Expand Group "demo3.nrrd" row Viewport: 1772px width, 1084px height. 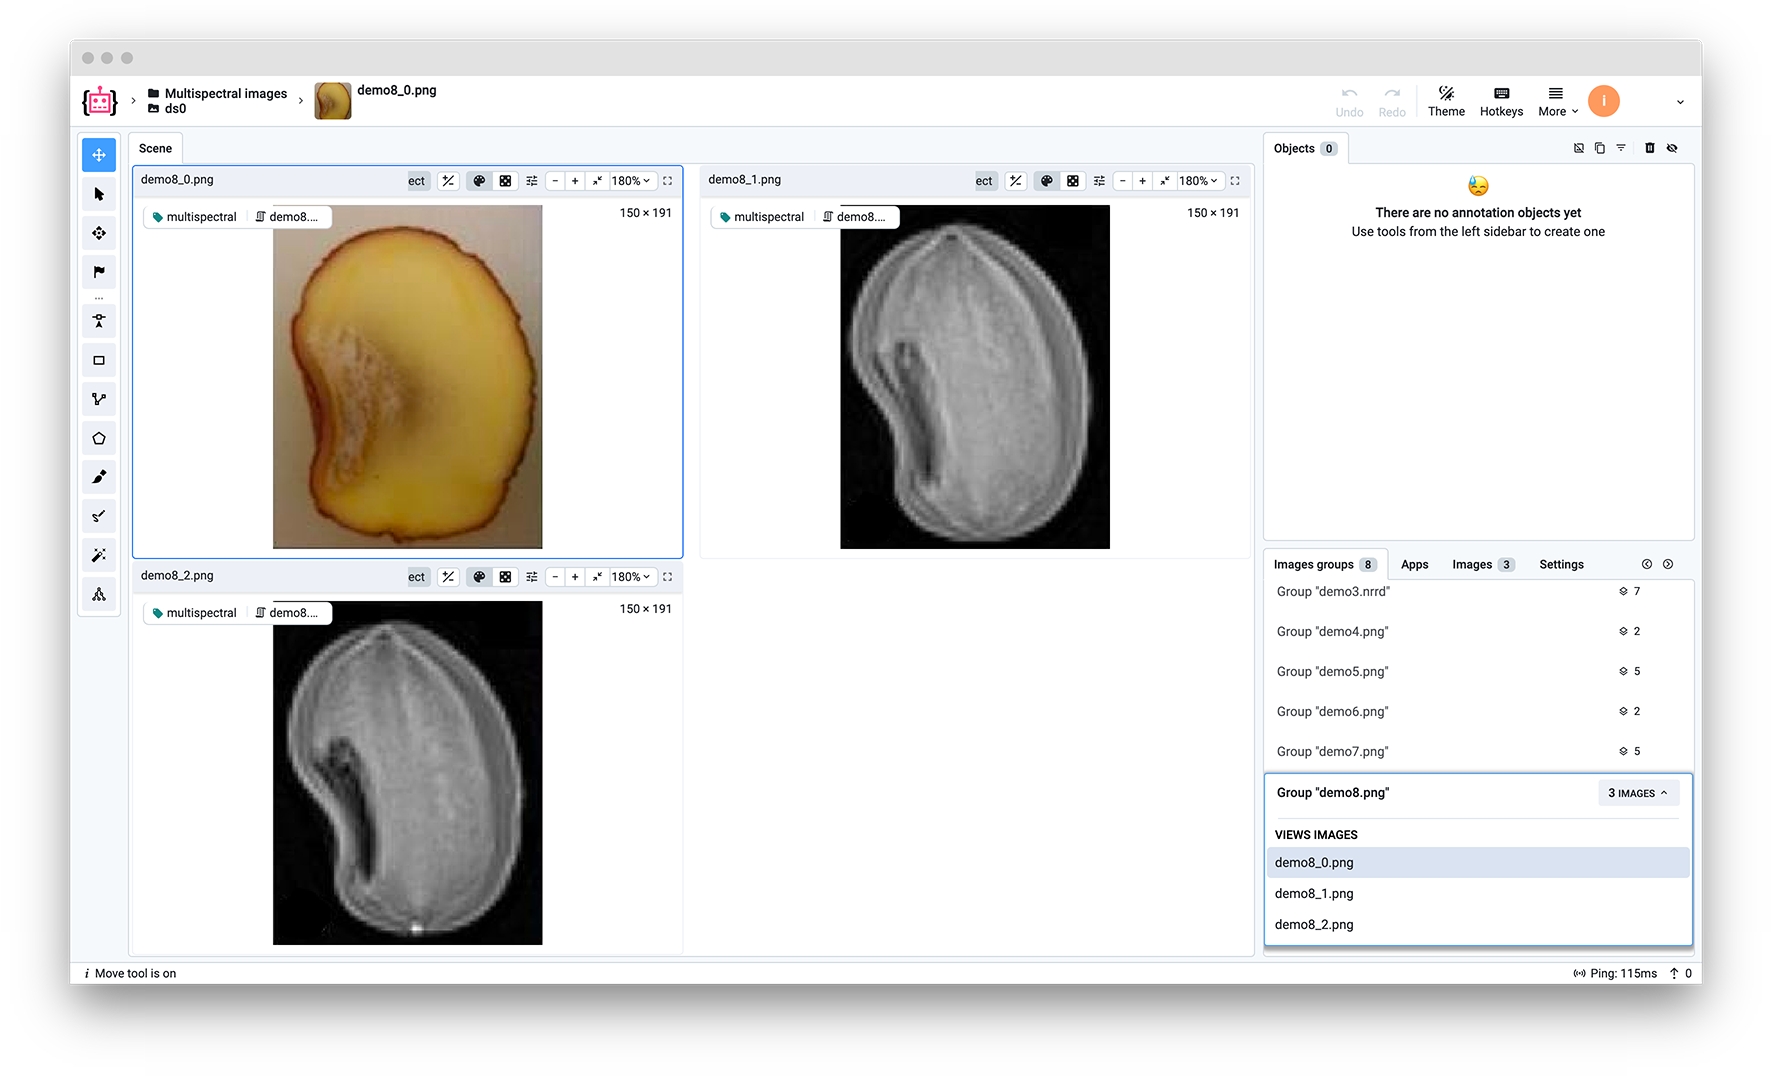[1478, 592]
